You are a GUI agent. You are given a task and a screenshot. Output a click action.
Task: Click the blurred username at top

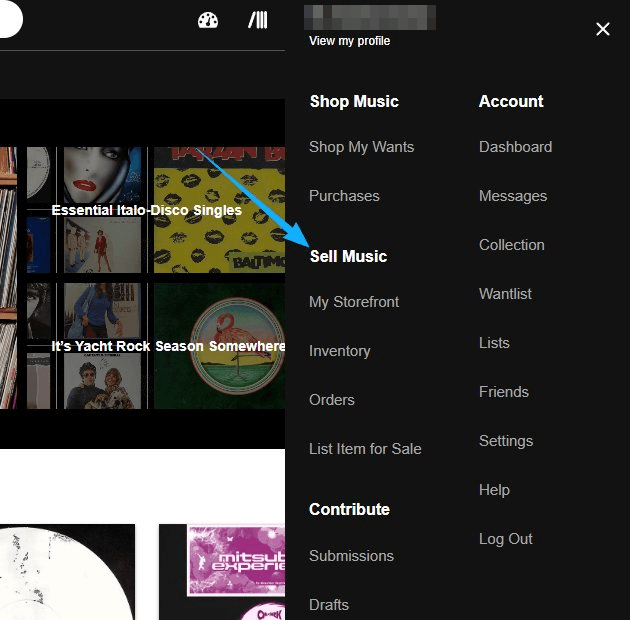[x=370, y=17]
